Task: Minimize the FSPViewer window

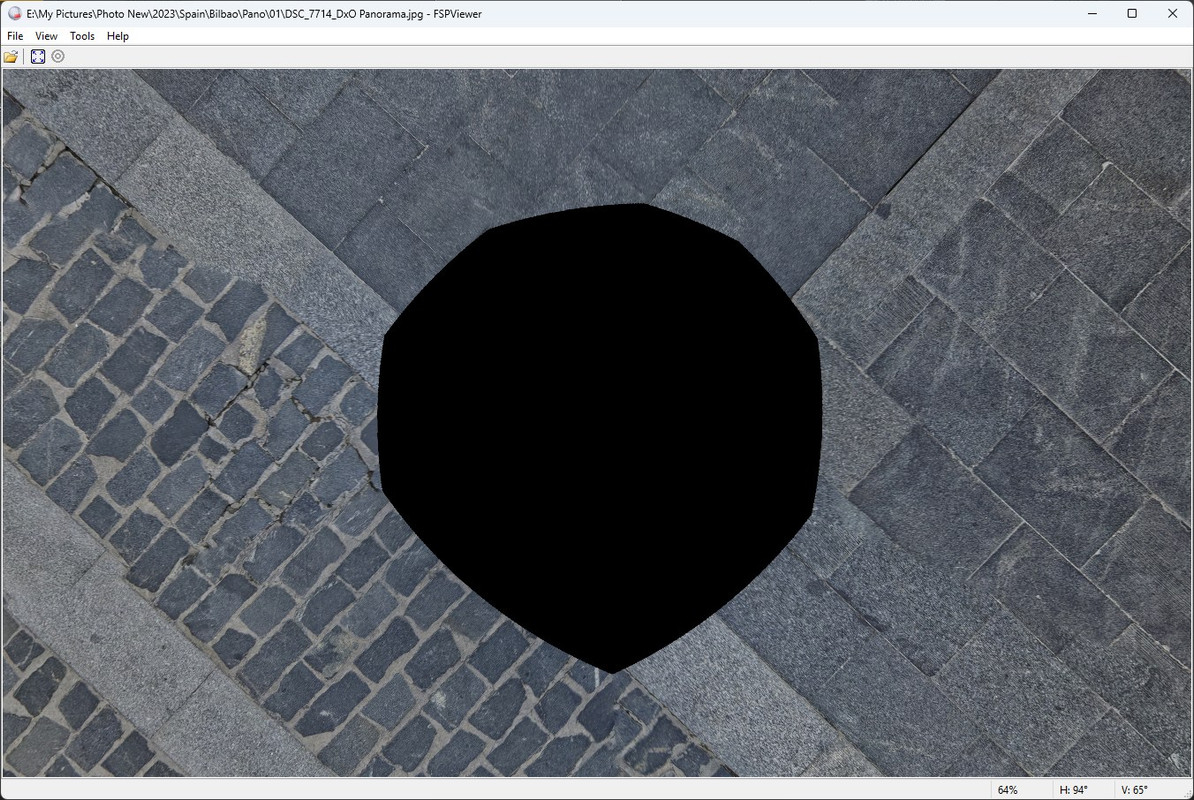Action: pyautogui.click(x=1092, y=13)
